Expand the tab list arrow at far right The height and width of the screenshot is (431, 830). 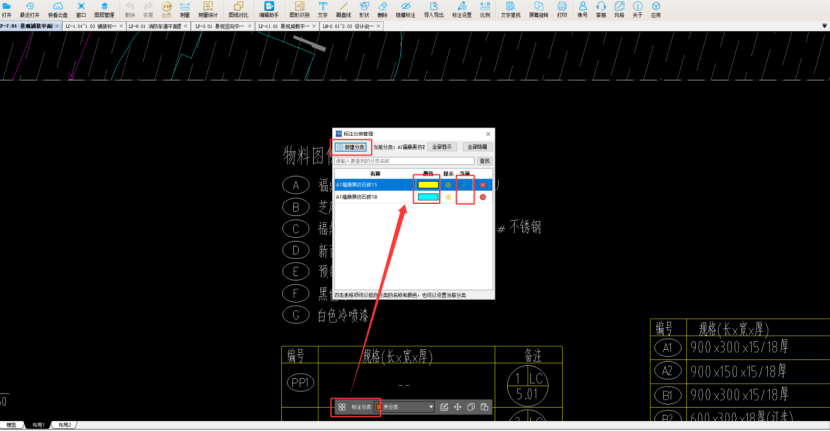point(824,26)
